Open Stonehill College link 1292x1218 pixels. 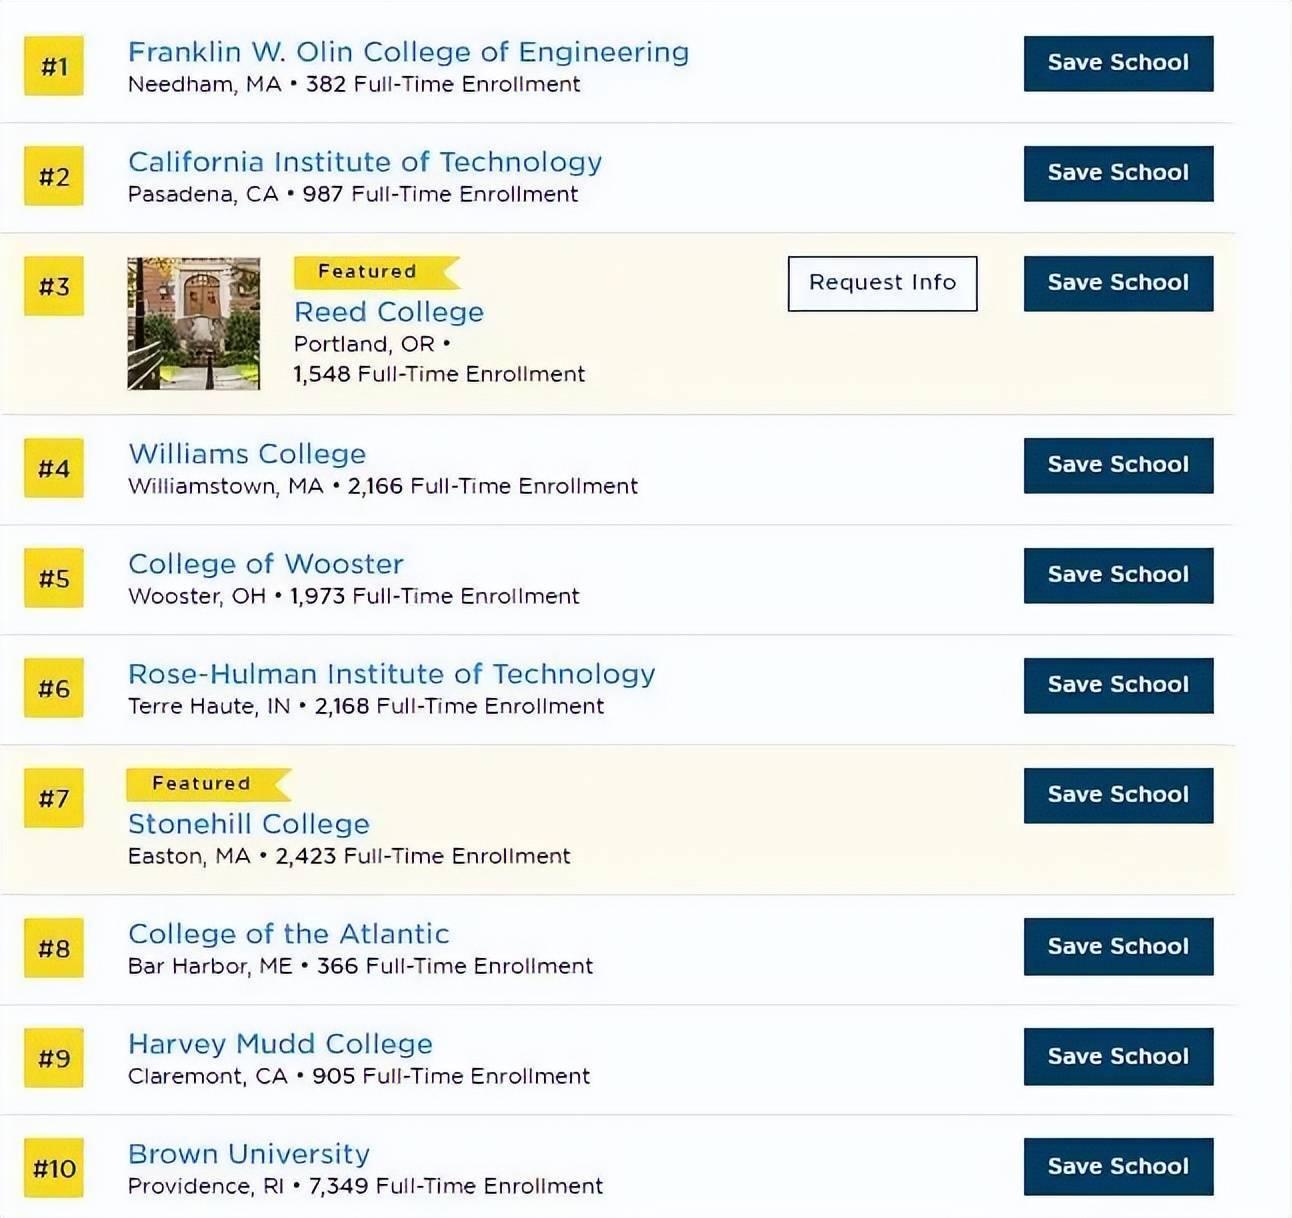point(249,824)
